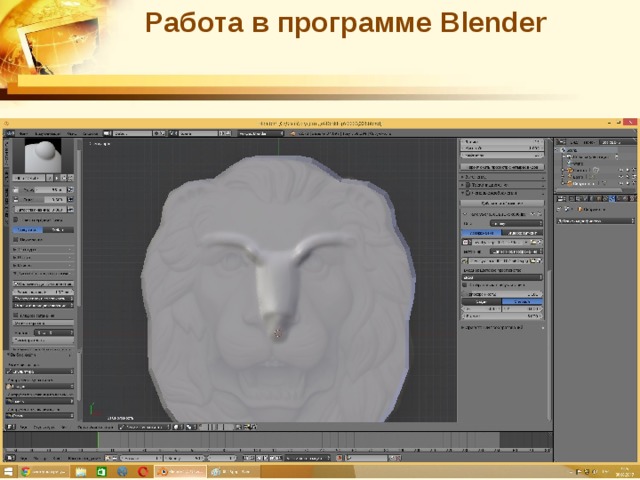Open the Sculpt Mode selector dropdown
The width and height of the screenshot is (640, 480).
(144, 427)
